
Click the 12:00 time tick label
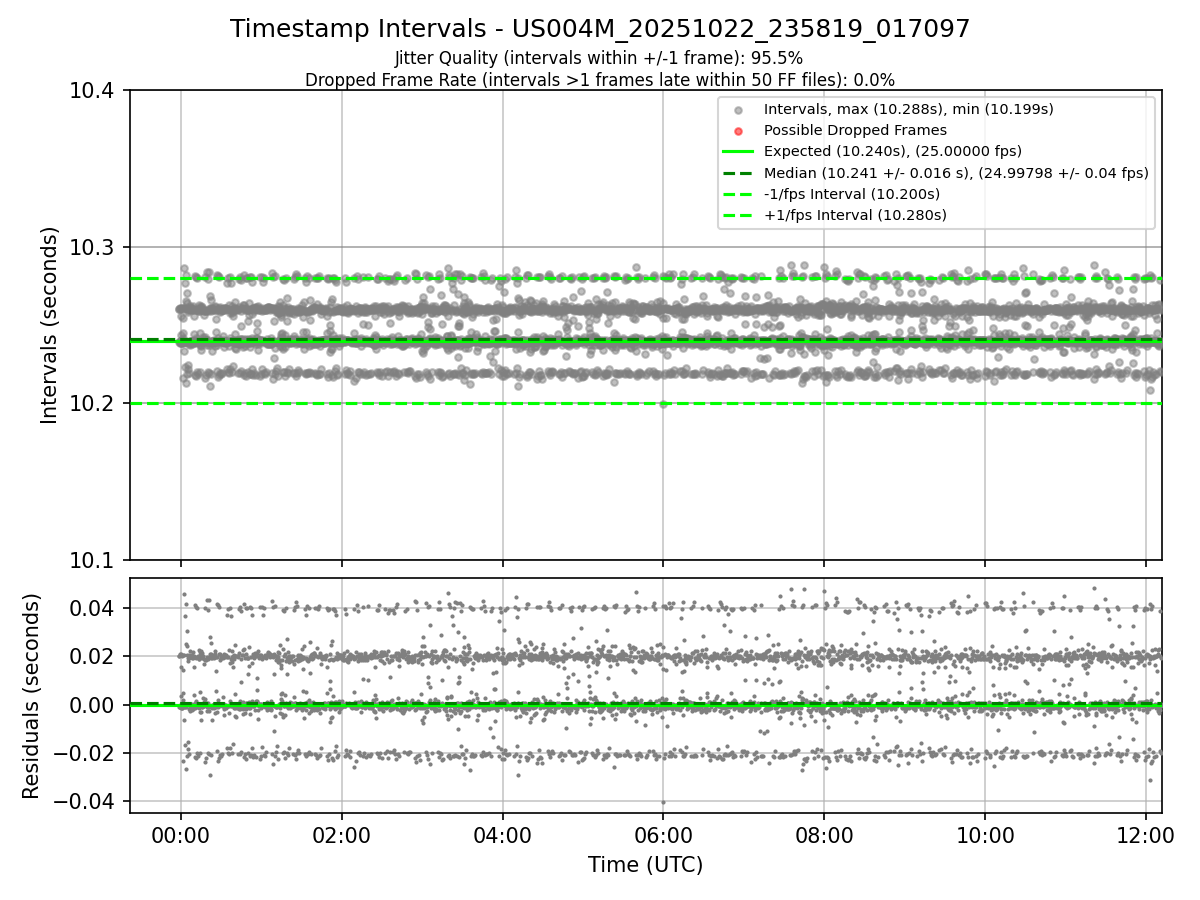pos(1146,833)
